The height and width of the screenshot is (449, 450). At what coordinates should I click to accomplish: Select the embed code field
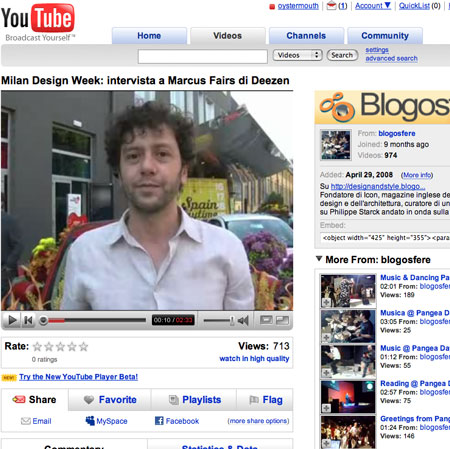[384, 238]
